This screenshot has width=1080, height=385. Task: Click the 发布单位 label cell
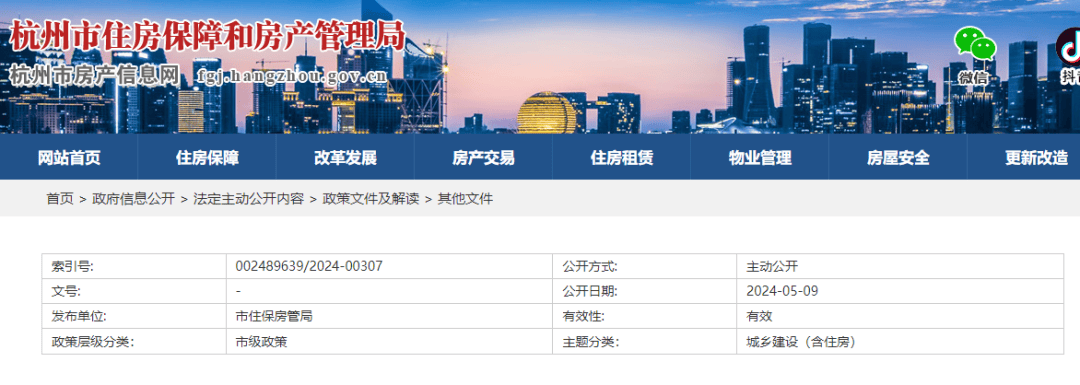(134, 316)
